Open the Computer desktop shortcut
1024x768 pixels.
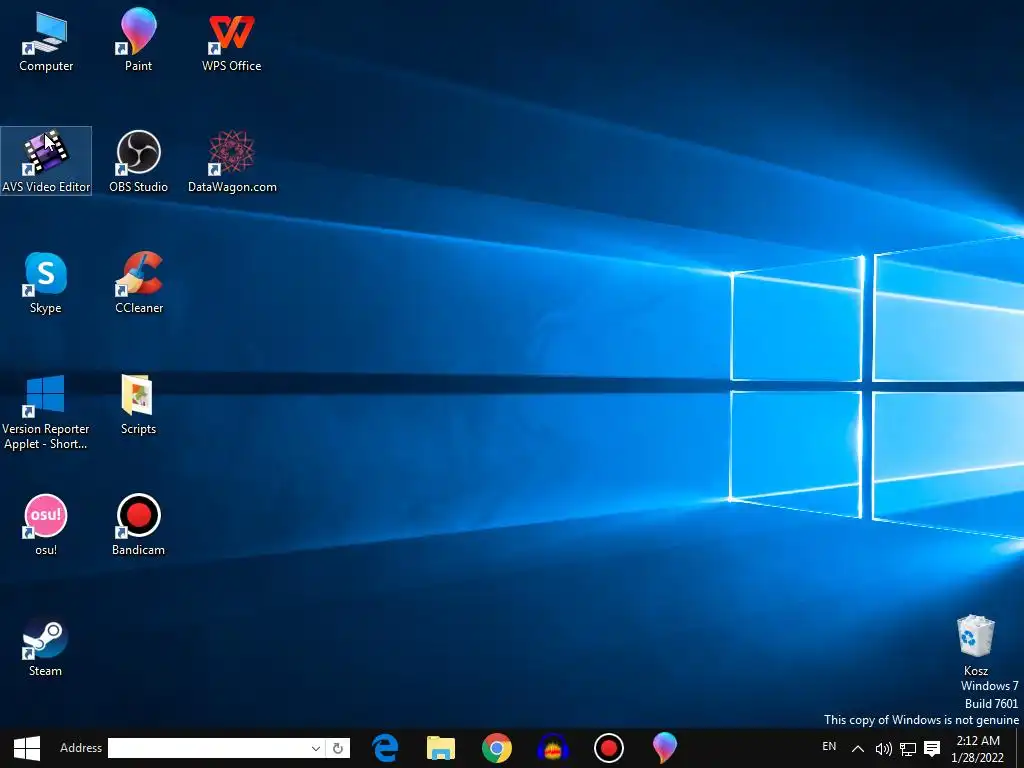click(46, 40)
